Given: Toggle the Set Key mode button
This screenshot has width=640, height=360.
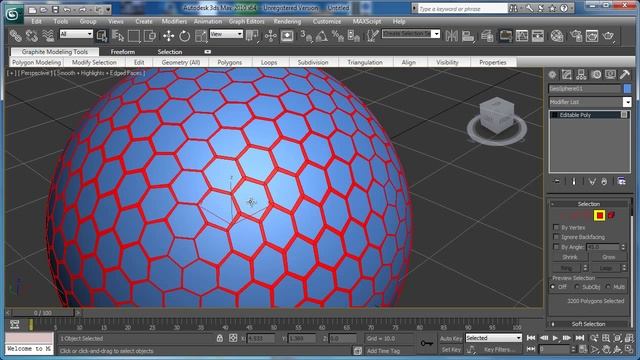Looking at the screenshot, I should pos(451,350).
